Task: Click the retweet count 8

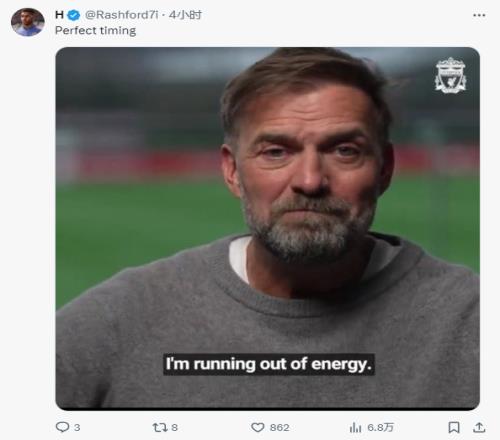Action: [x=174, y=427]
